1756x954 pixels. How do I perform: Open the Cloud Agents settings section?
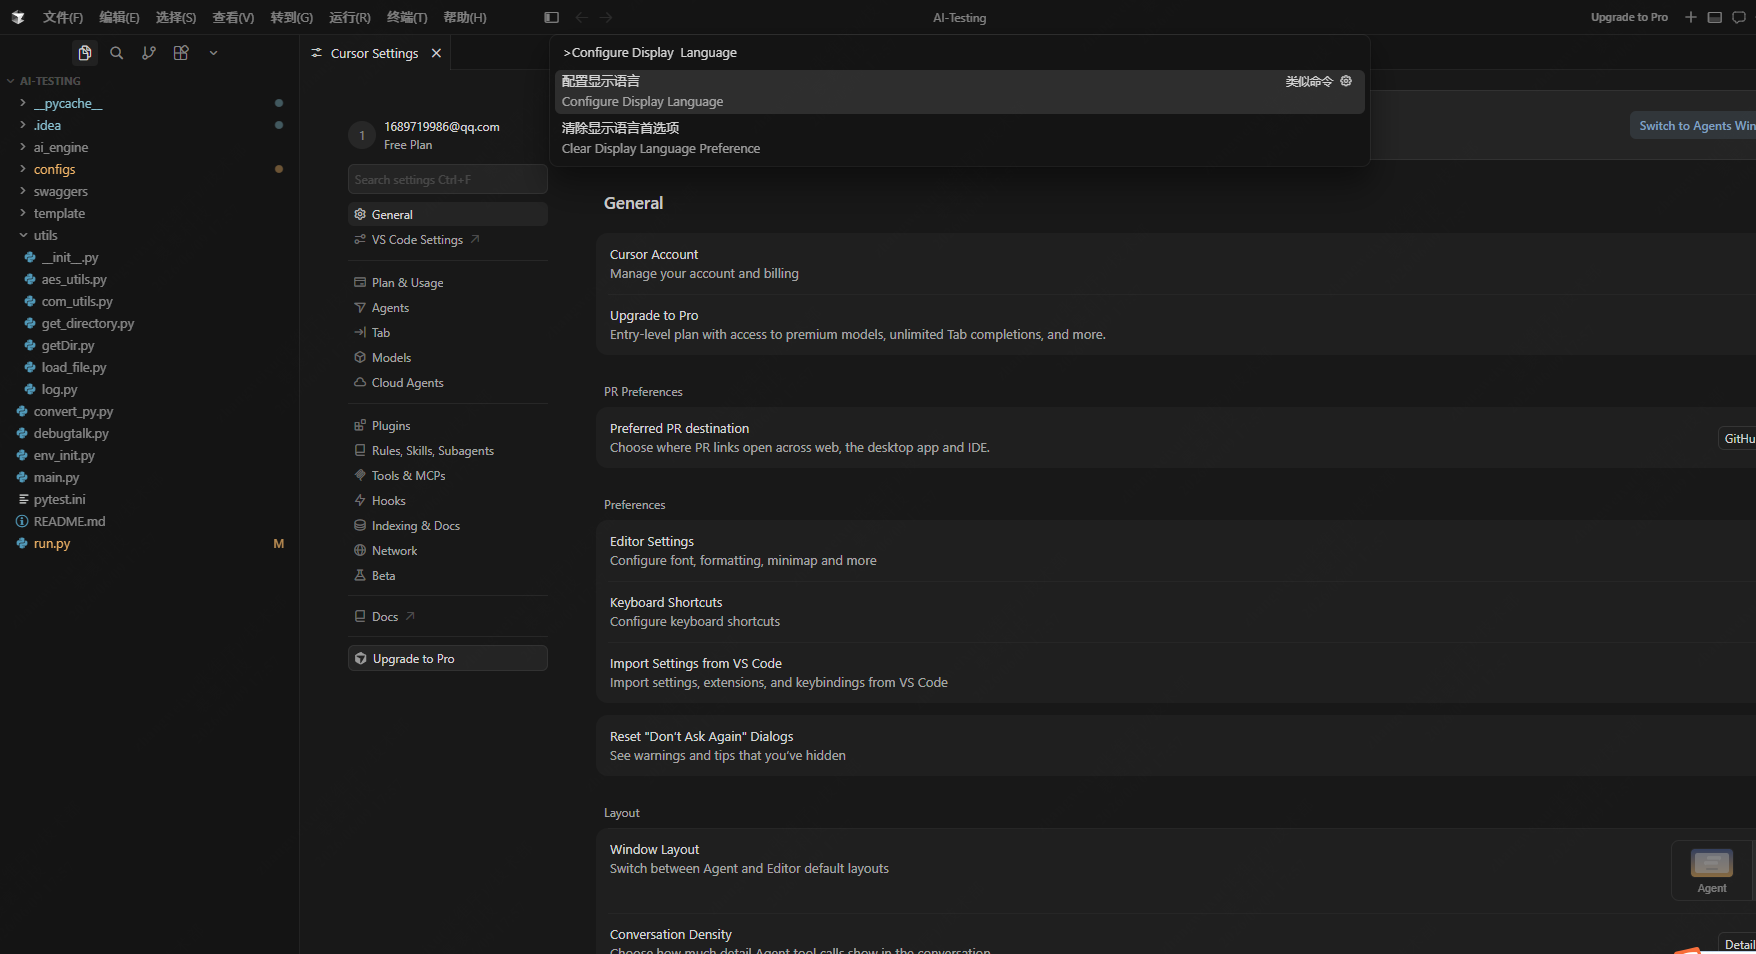pyautogui.click(x=448, y=383)
